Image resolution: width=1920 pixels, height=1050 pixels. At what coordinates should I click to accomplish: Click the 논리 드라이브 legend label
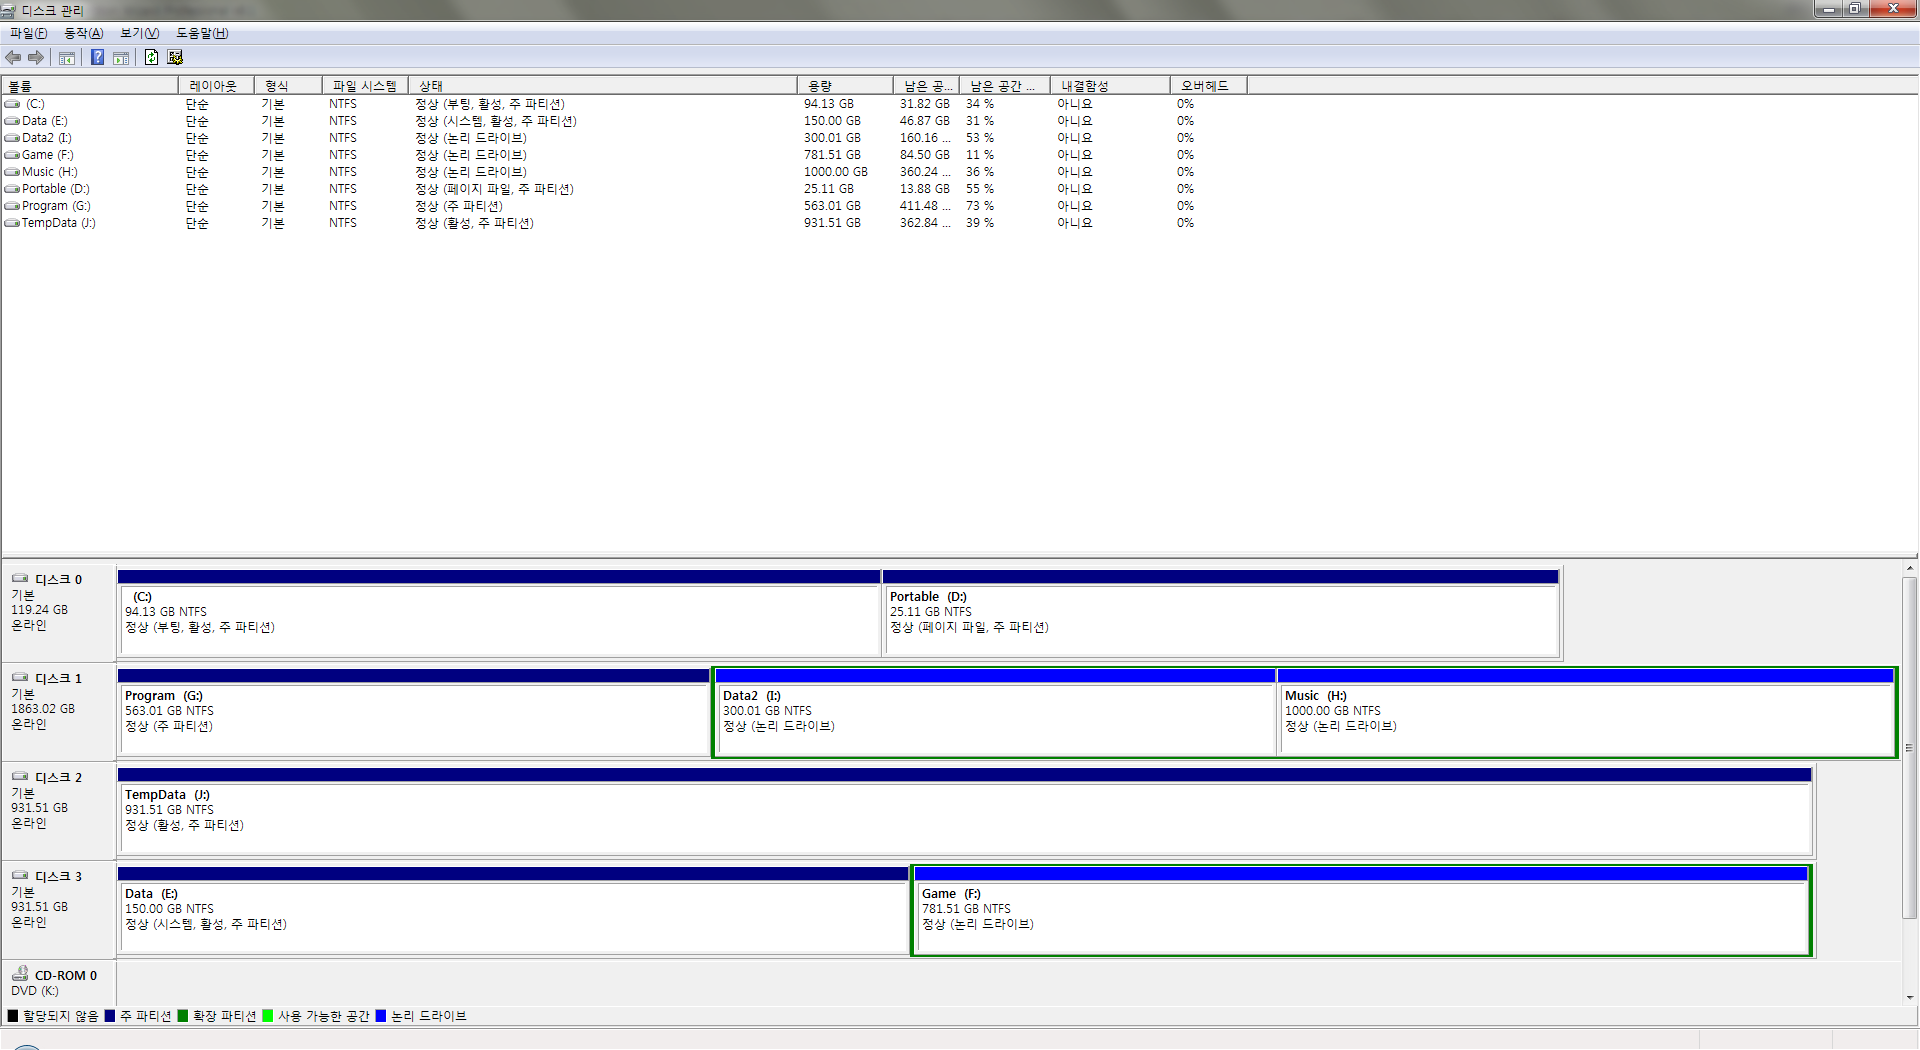tap(428, 1016)
